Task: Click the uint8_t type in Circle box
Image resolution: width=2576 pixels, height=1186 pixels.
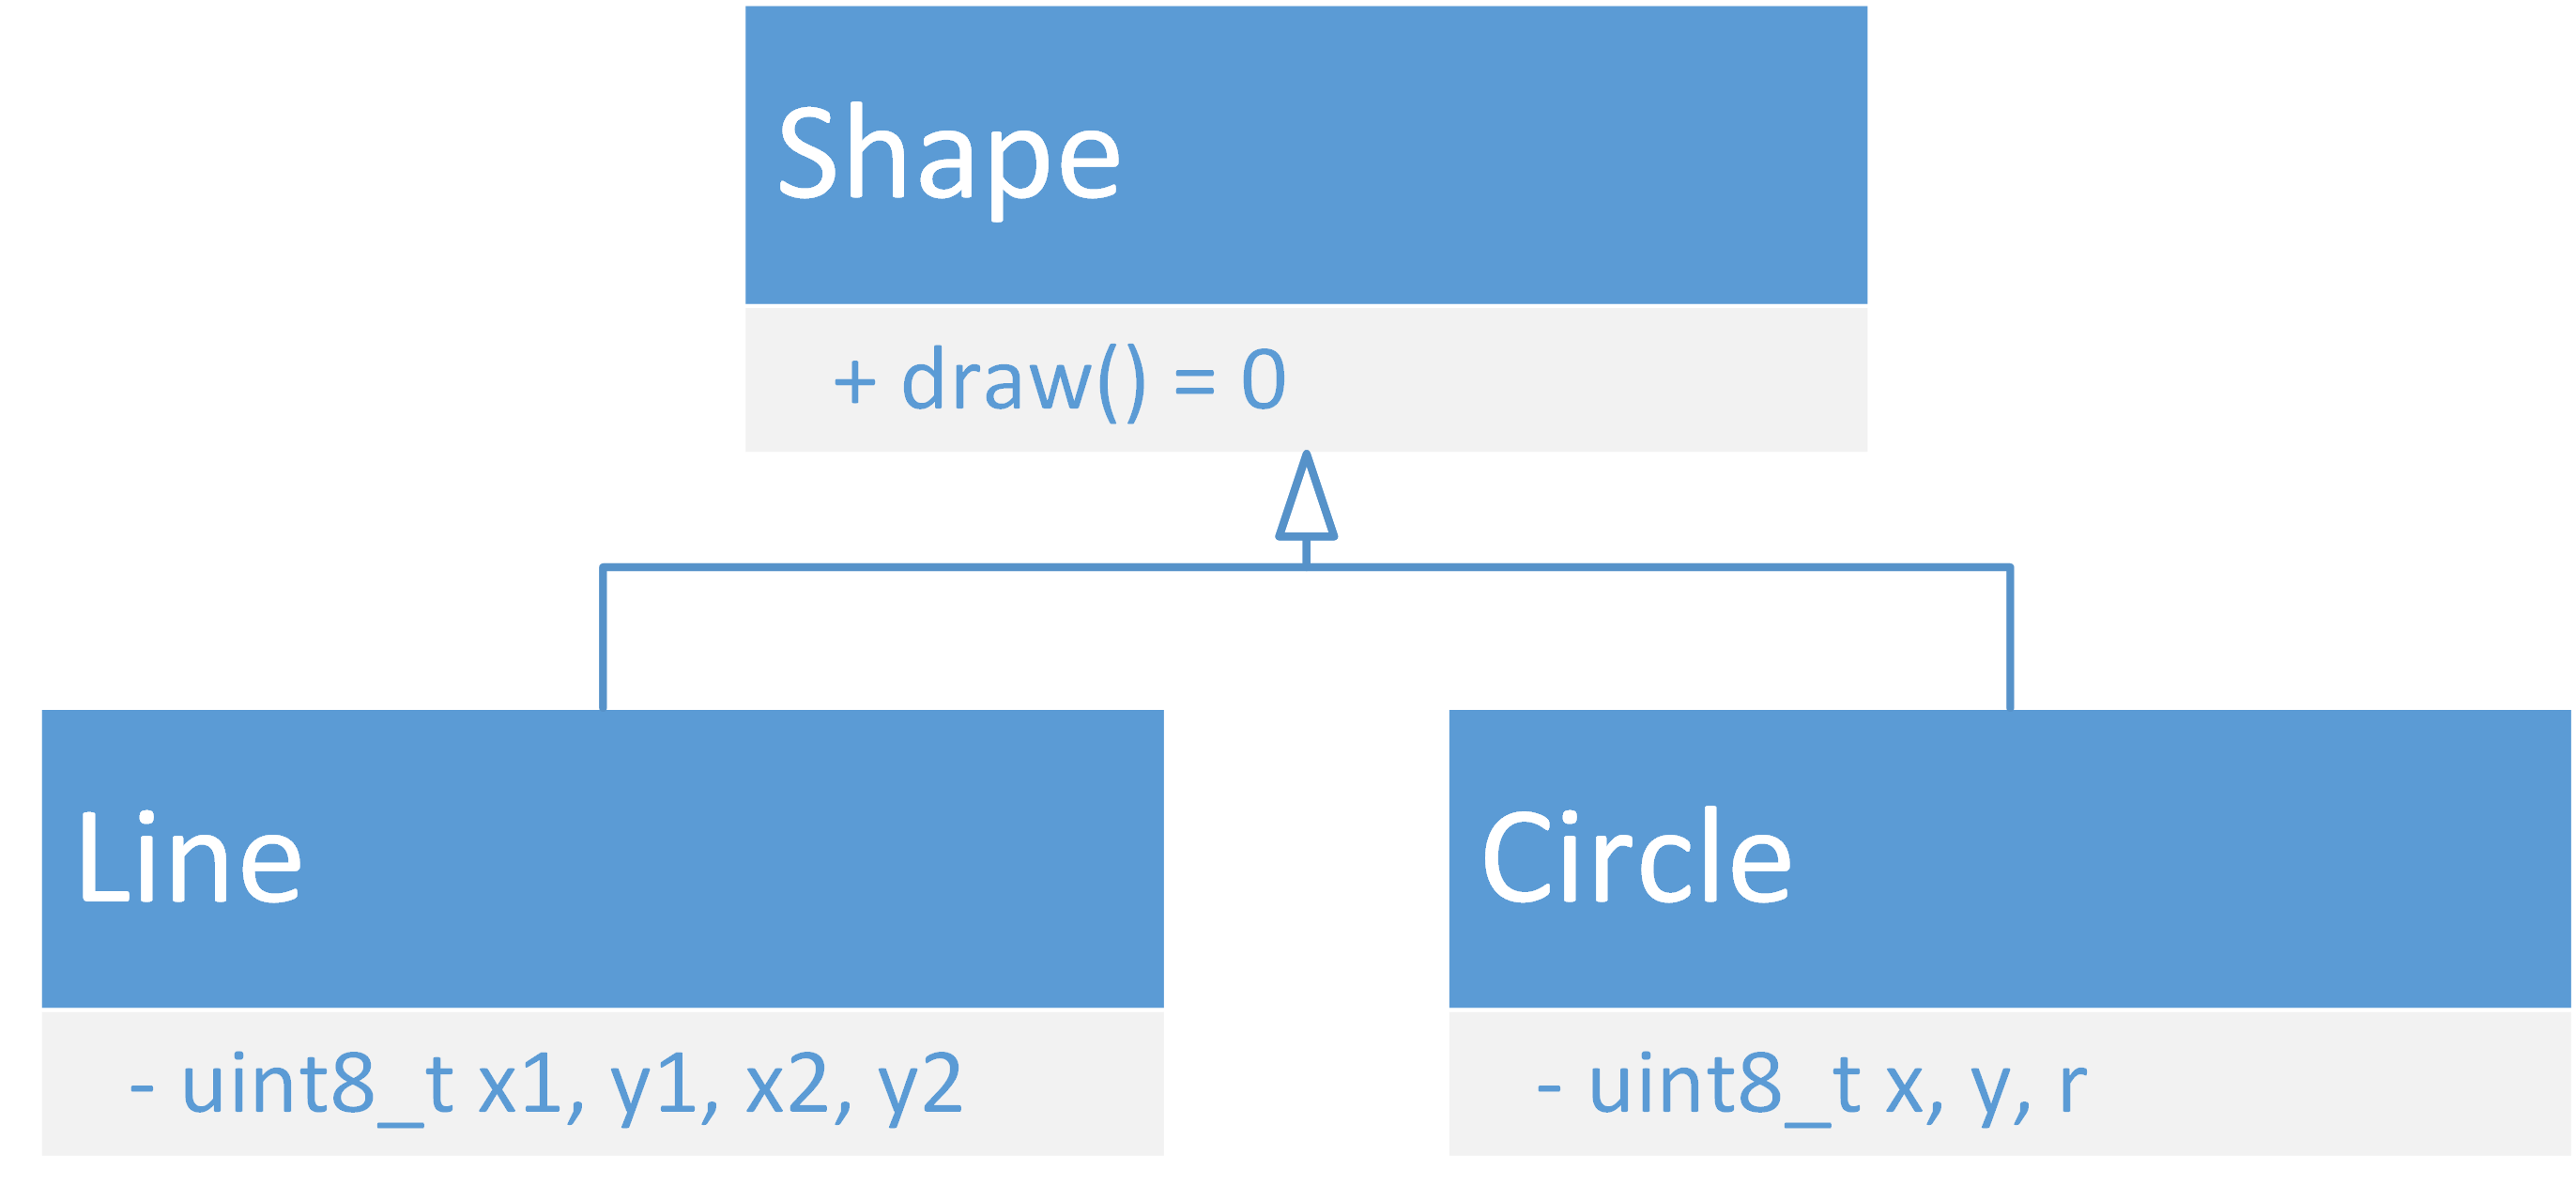Action: (1723, 1085)
